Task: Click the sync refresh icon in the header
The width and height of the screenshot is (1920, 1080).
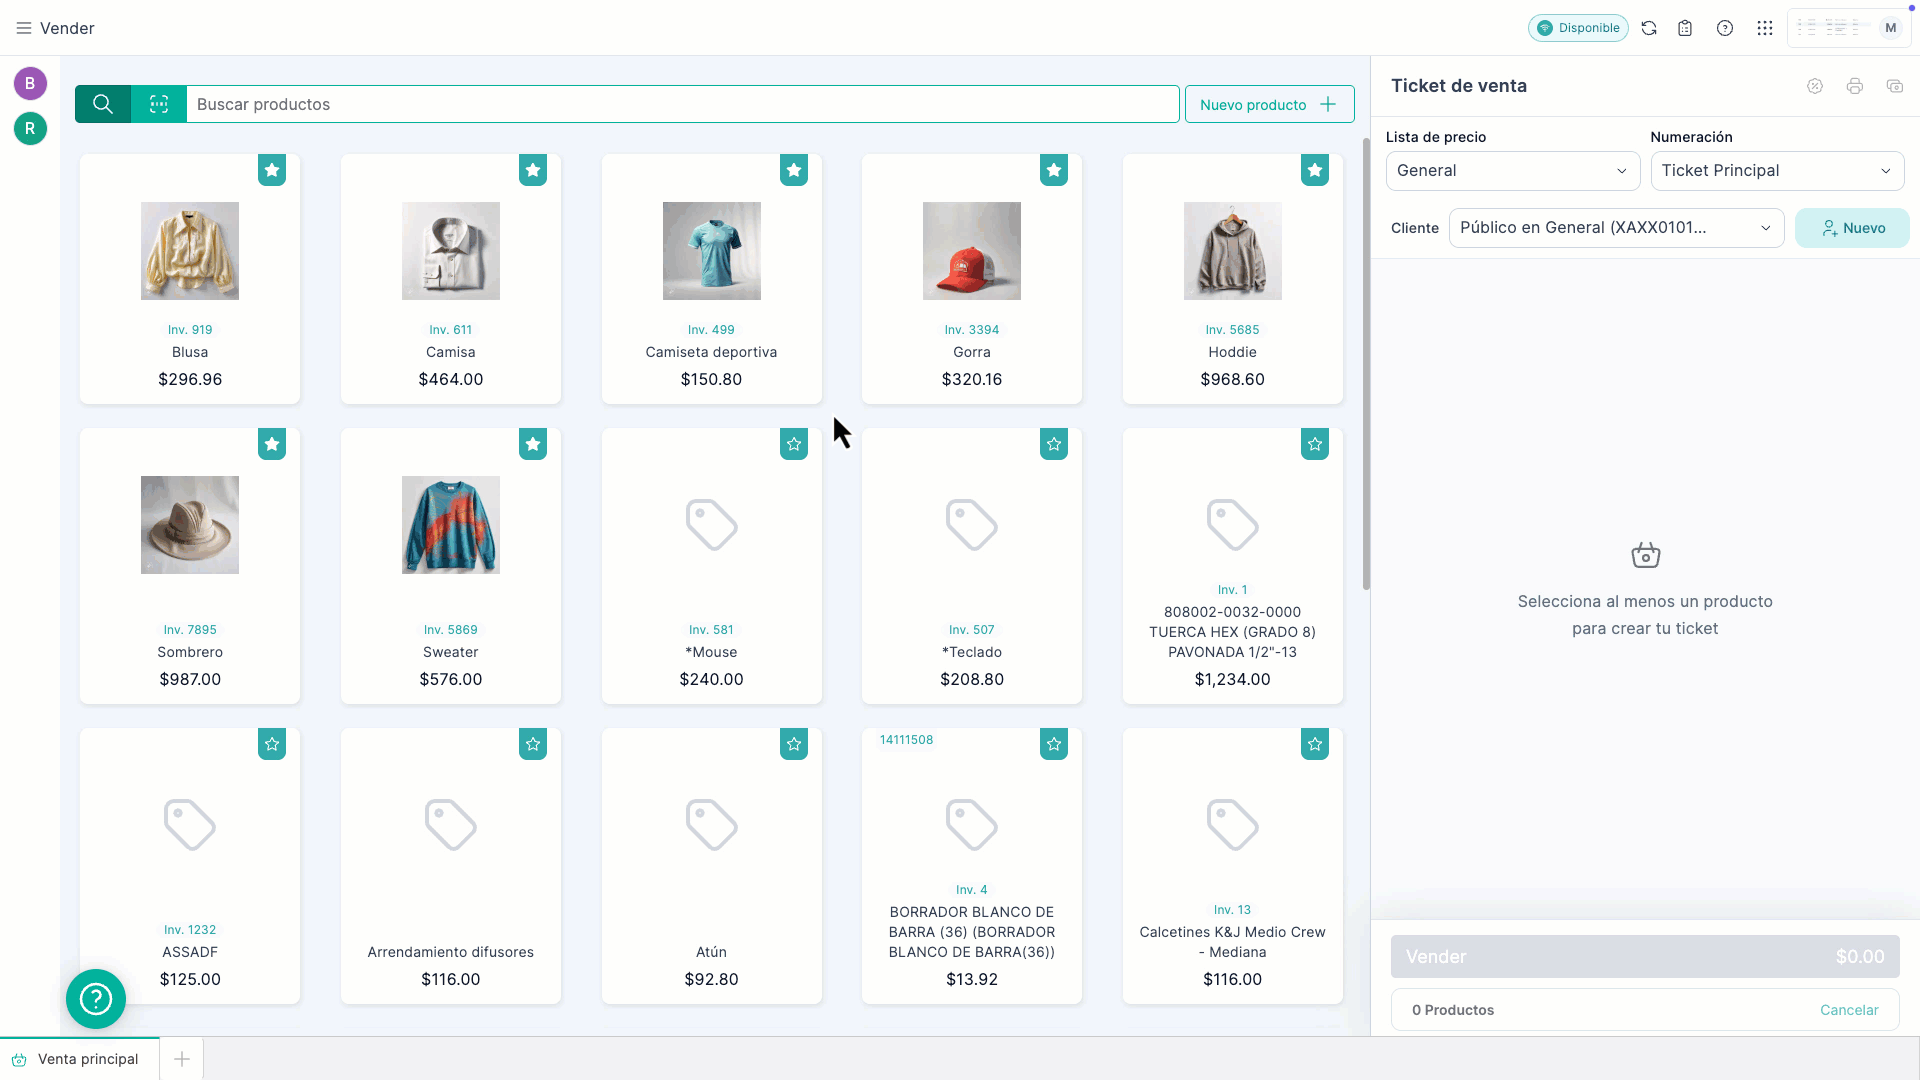Action: tap(1649, 28)
